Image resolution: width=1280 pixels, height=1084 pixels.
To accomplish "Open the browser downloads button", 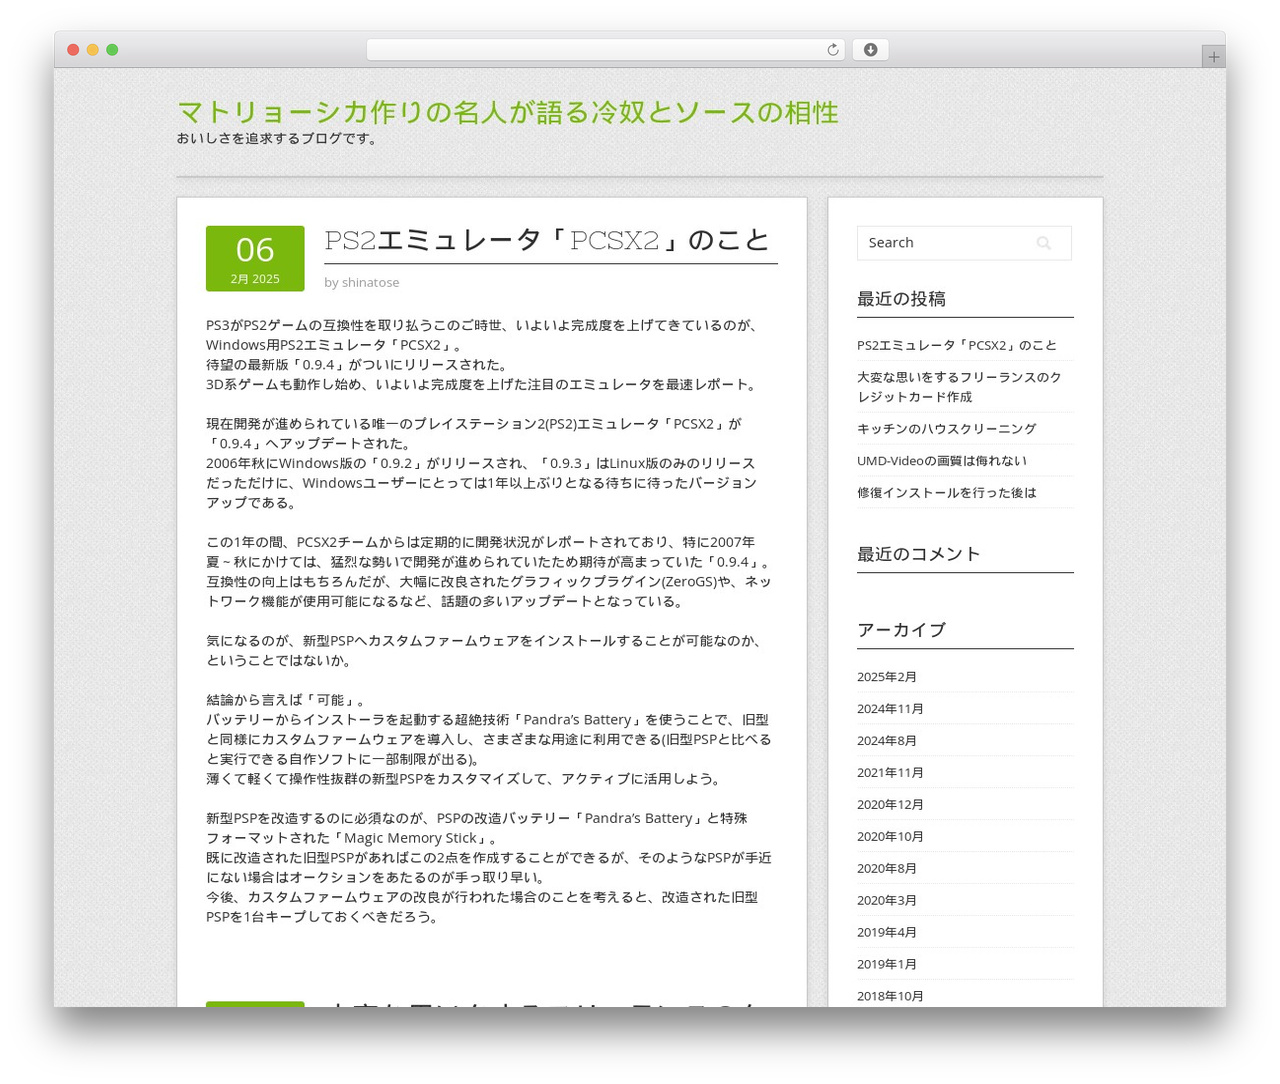I will [870, 50].
